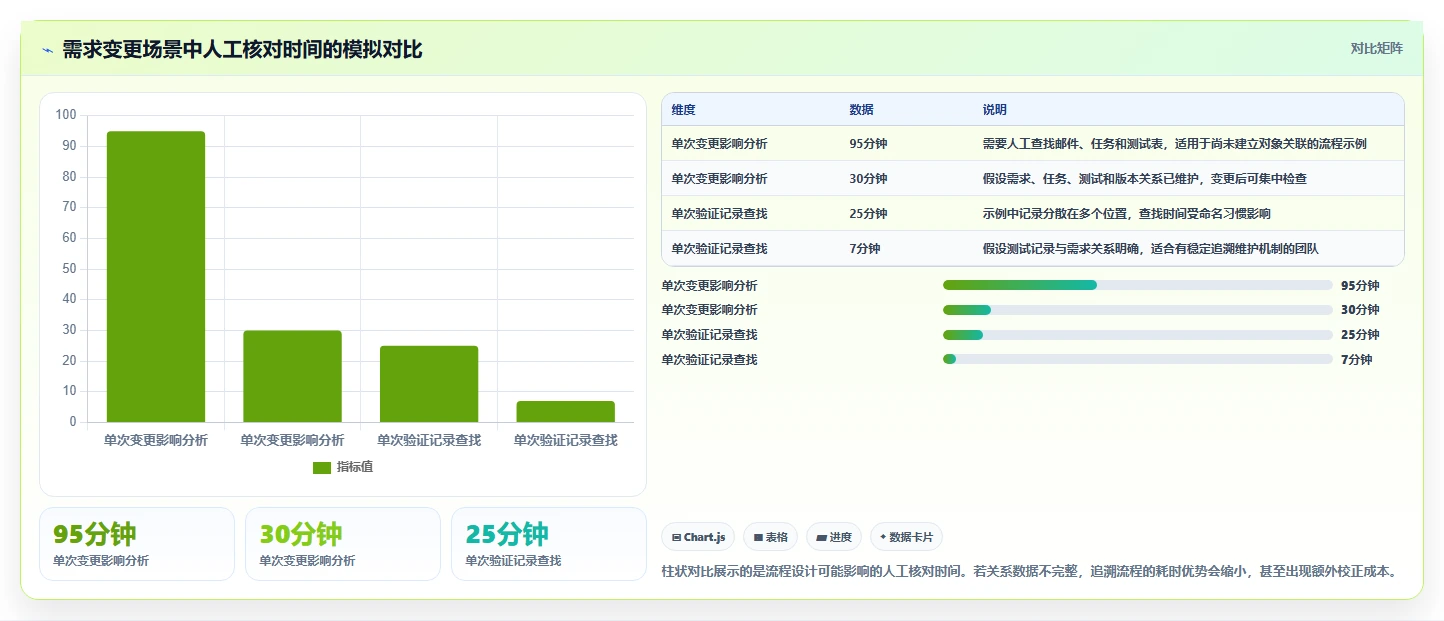Open the teal 25分钟 stat card
This screenshot has width=1444, height=621.
pos(549,544)
